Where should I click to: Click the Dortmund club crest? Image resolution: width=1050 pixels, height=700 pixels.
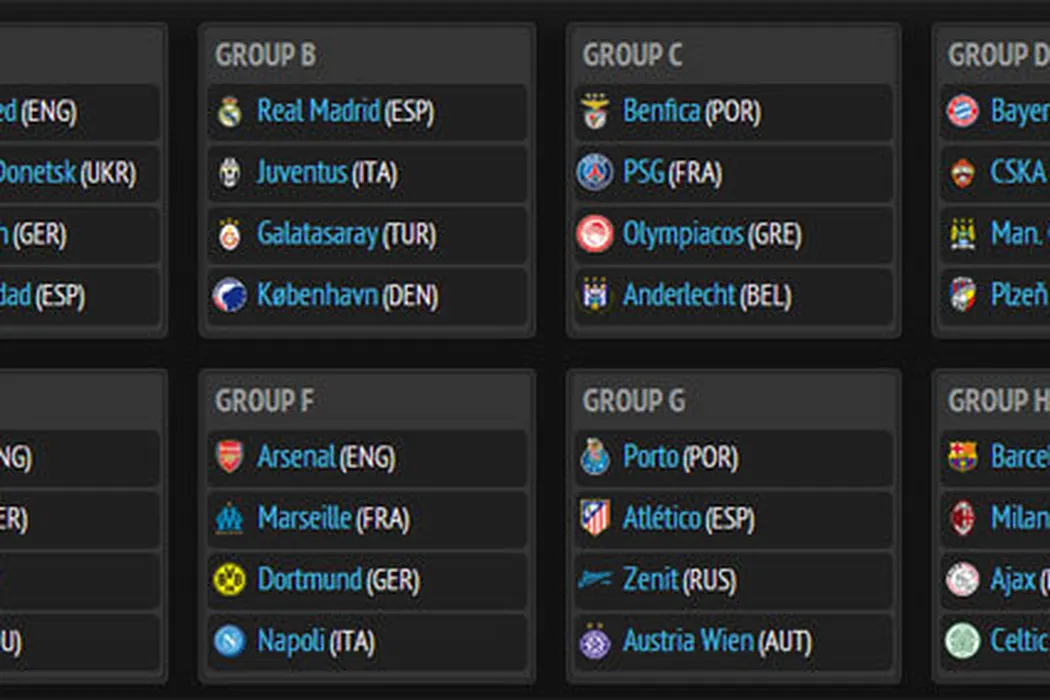(x=230, y=580)
